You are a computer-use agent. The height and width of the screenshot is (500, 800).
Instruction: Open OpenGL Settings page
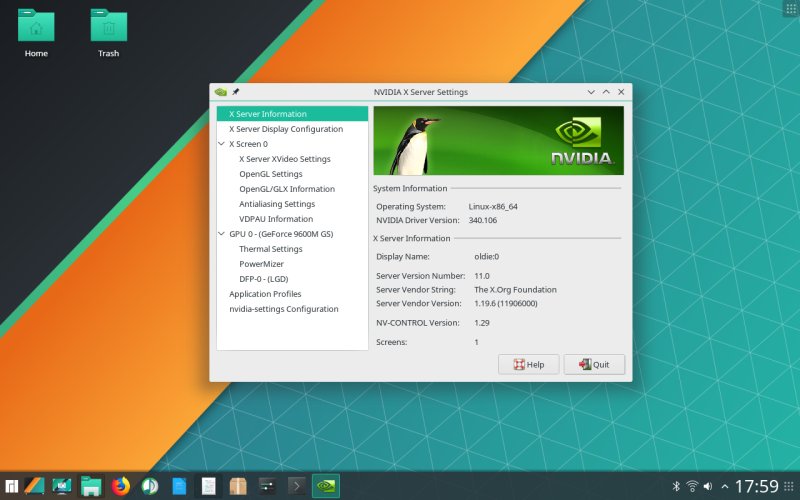[270, 174]
